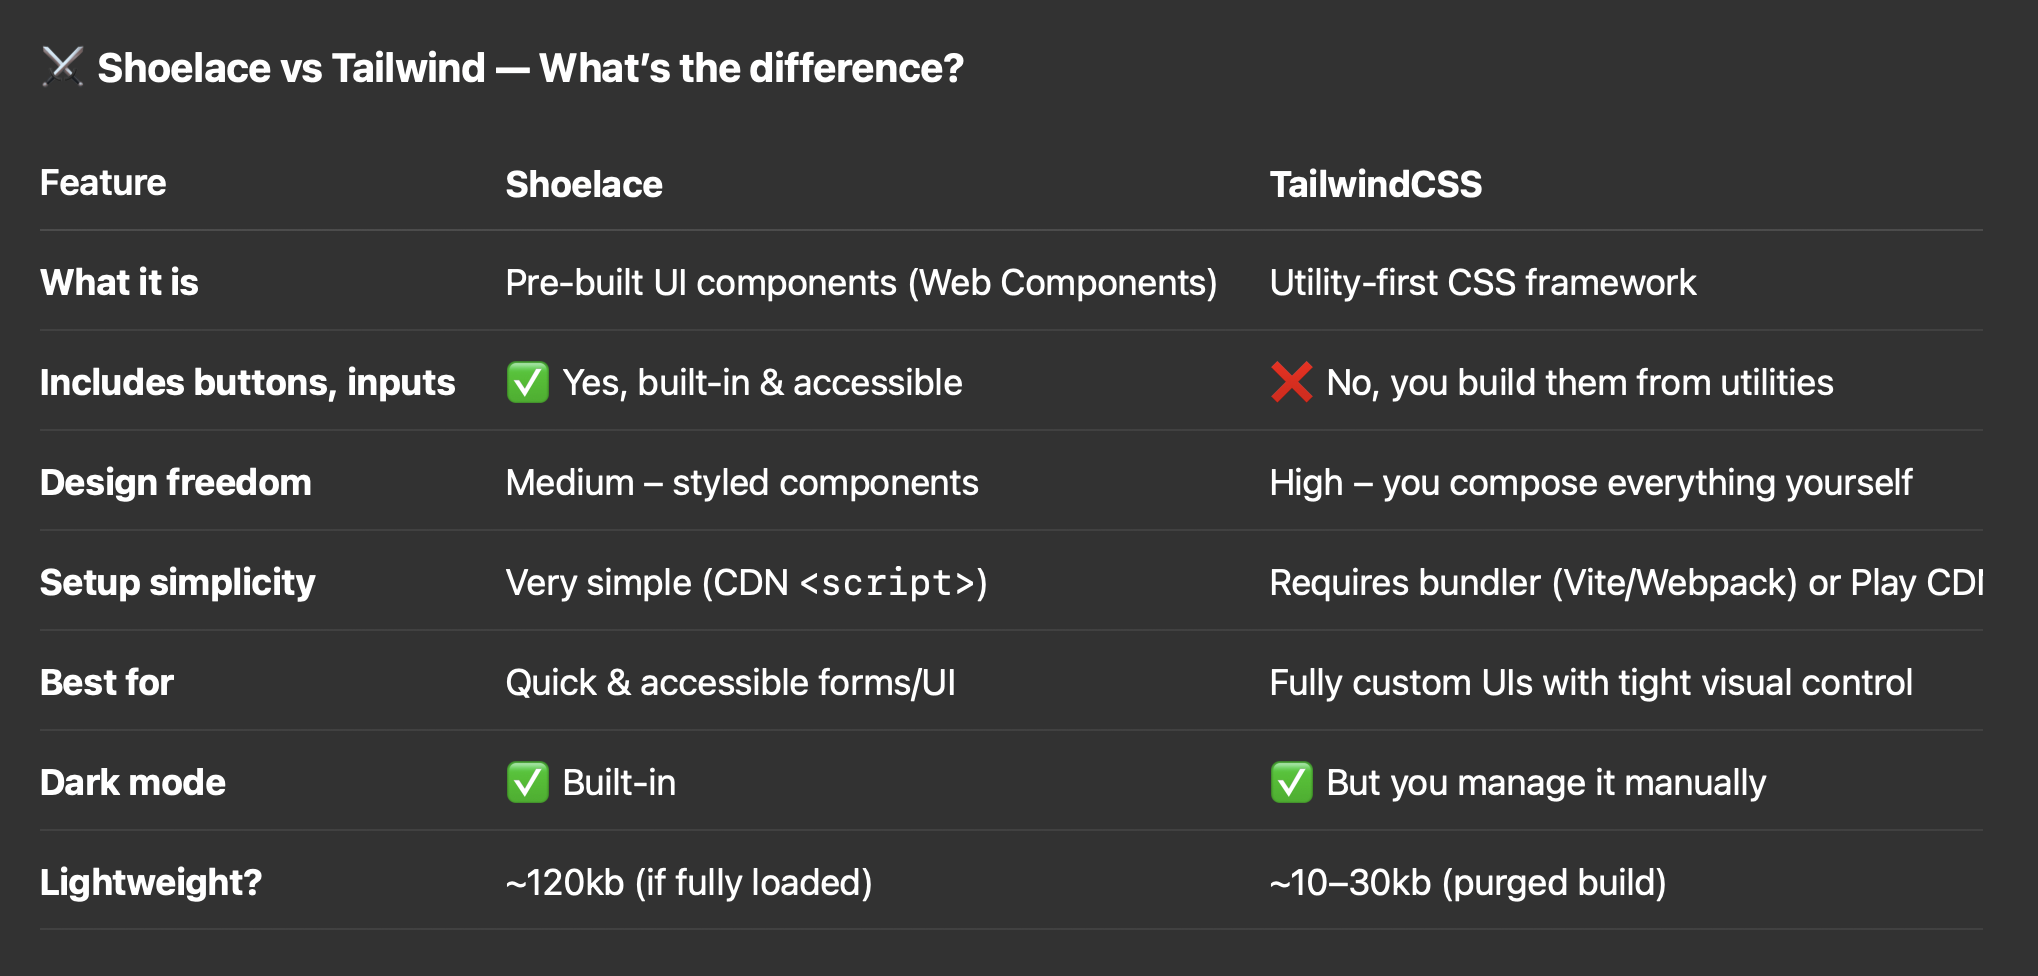
Task: Click 'Quick & accessible forms/UI' cell
Action: pos(731,683)
